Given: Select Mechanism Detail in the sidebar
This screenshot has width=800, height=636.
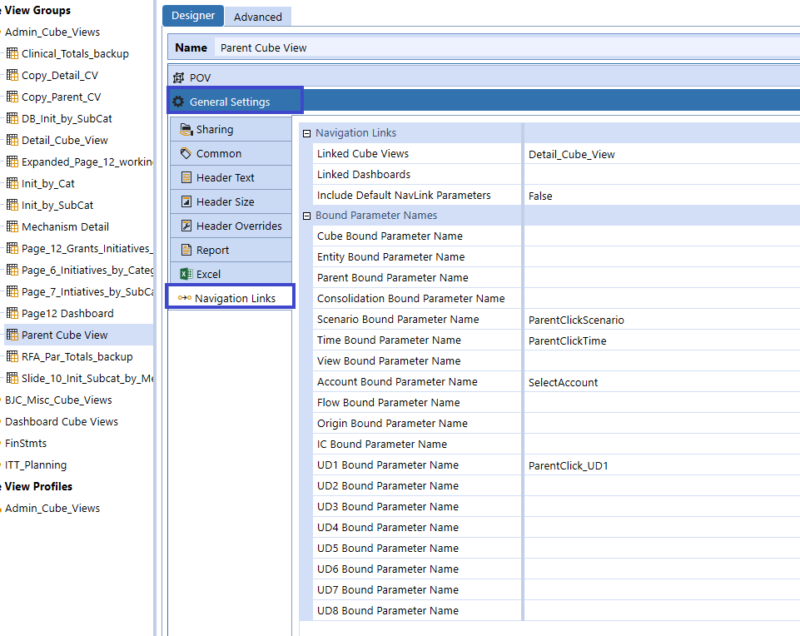Looking at the screenshot, I should (70, 225).
